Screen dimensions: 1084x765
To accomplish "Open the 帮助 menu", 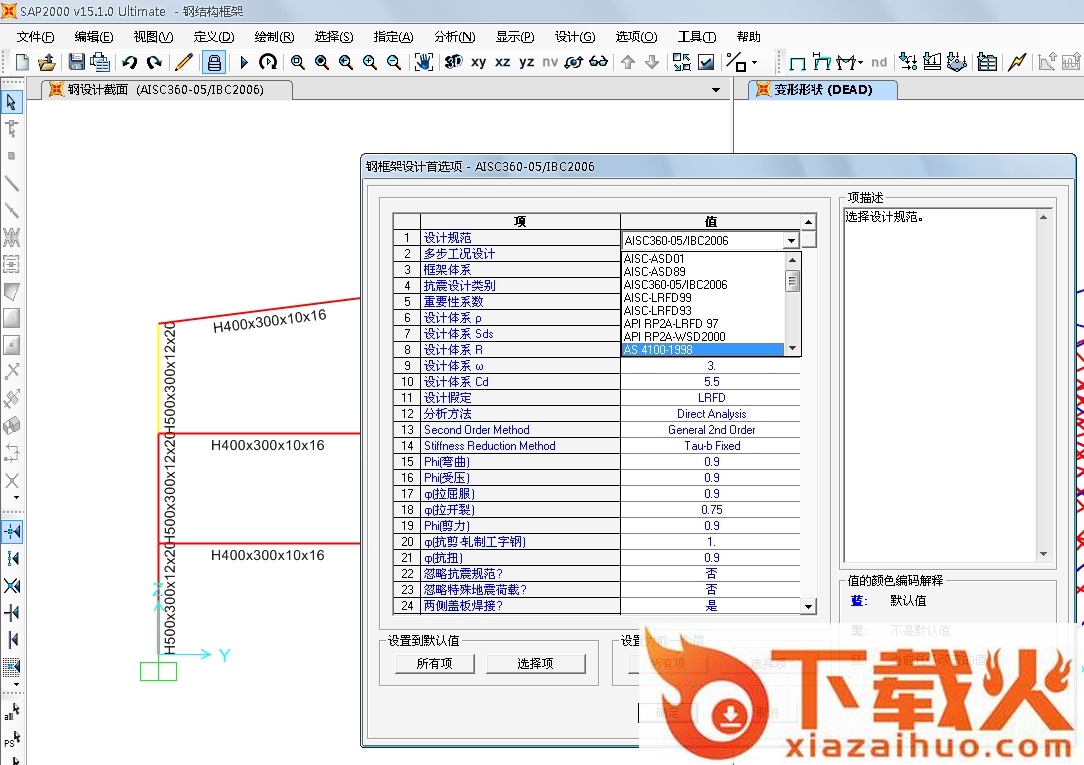I will [748, 37].
